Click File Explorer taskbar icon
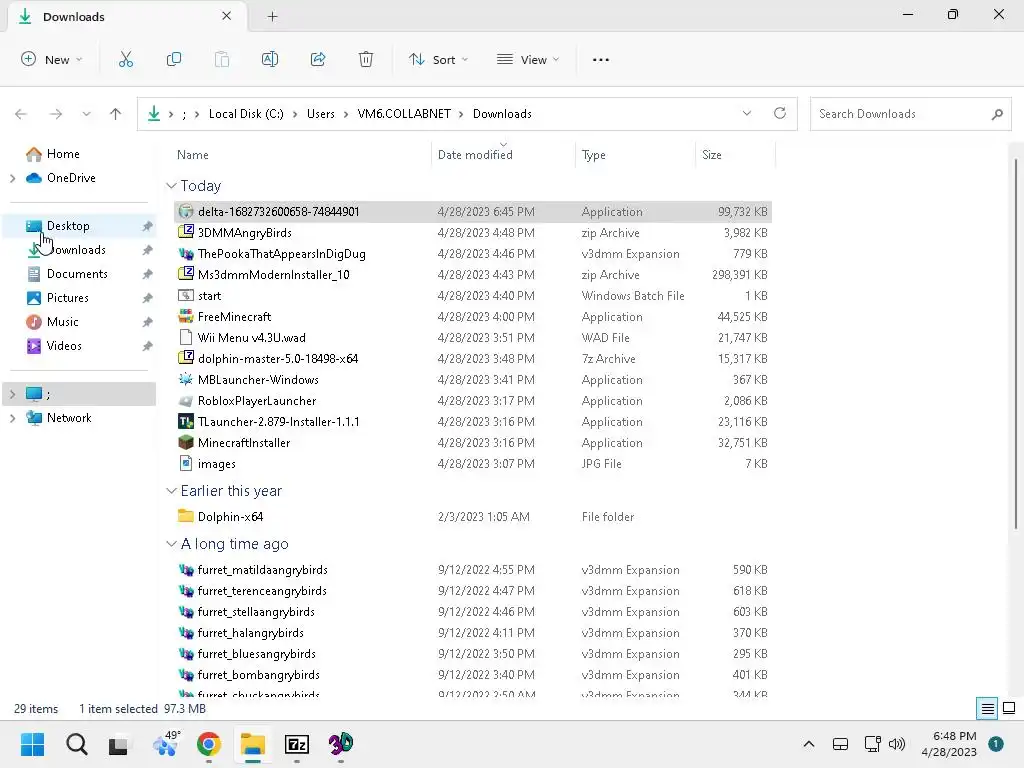 [x=253, y=744]
